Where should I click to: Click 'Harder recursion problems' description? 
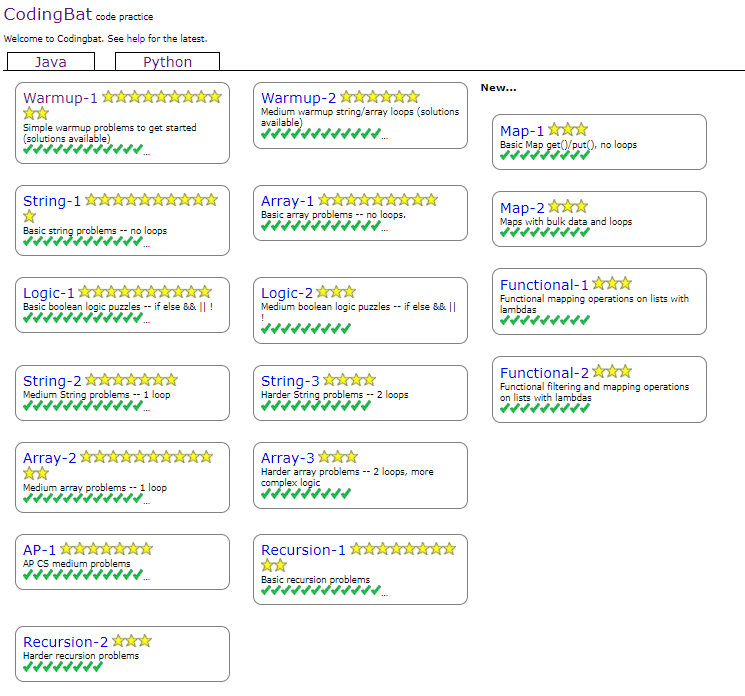(x=81, y=656)
